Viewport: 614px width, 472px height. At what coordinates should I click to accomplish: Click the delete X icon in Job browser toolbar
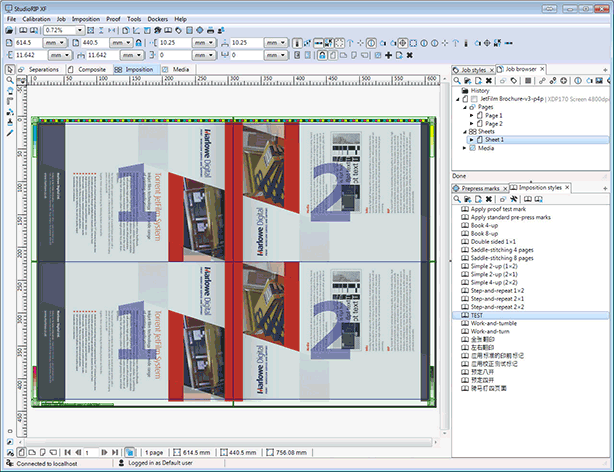(489, 81)
